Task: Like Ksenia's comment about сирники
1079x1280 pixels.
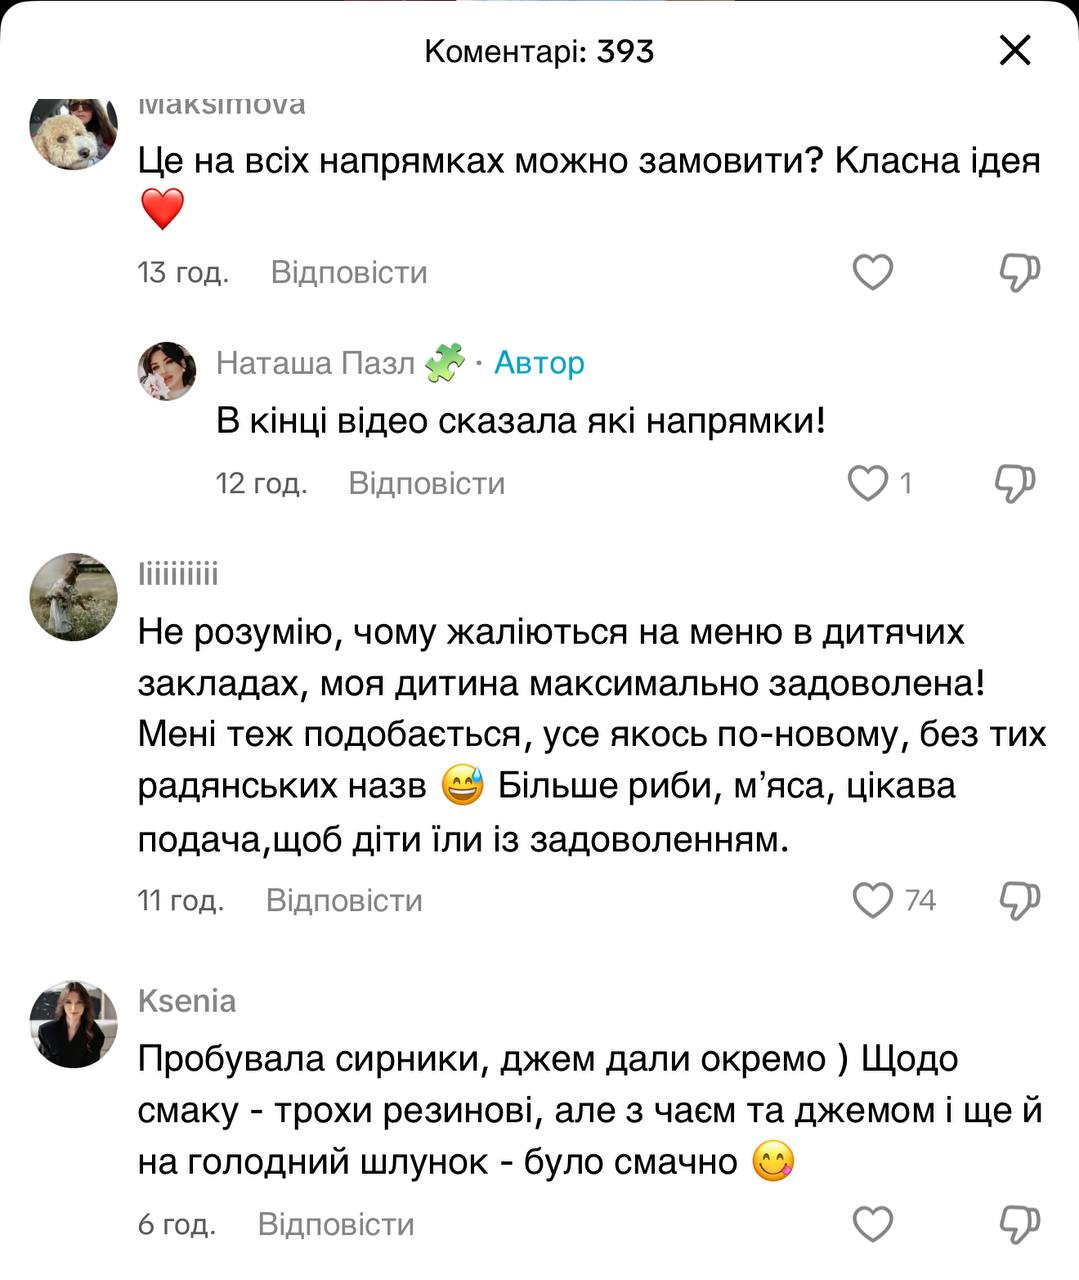Action: tap(872, 1224)
